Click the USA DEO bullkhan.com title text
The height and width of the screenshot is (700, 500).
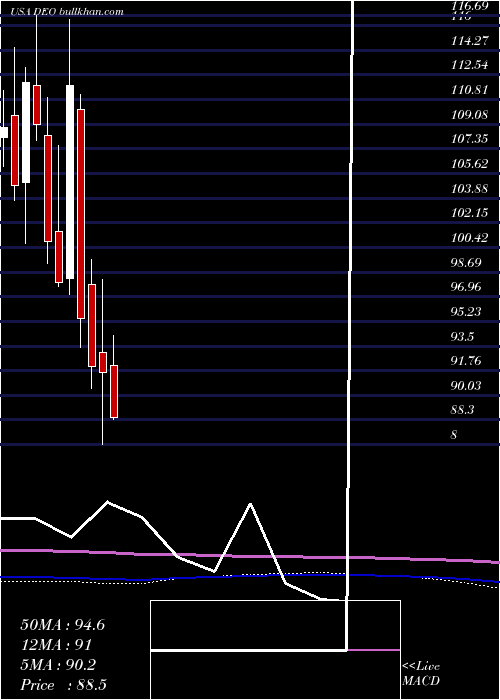tap(67, 12)
